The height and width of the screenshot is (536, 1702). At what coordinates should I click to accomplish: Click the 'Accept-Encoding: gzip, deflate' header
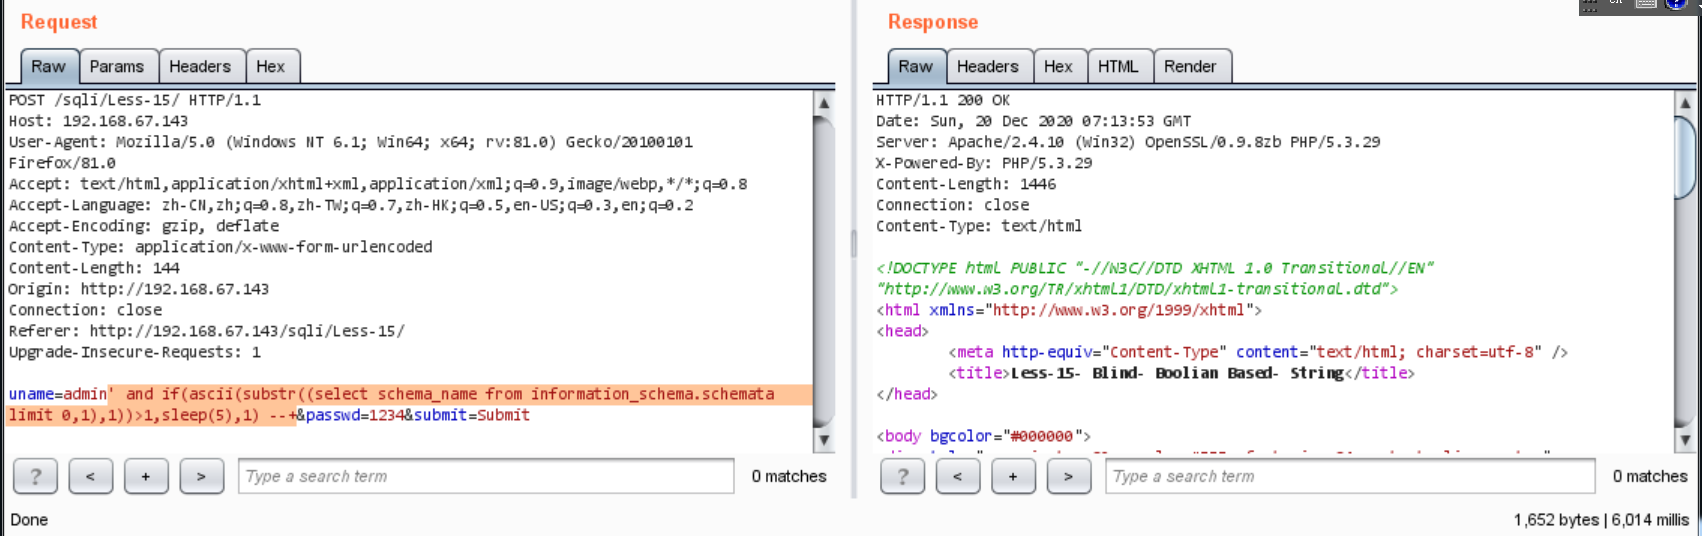144,226
